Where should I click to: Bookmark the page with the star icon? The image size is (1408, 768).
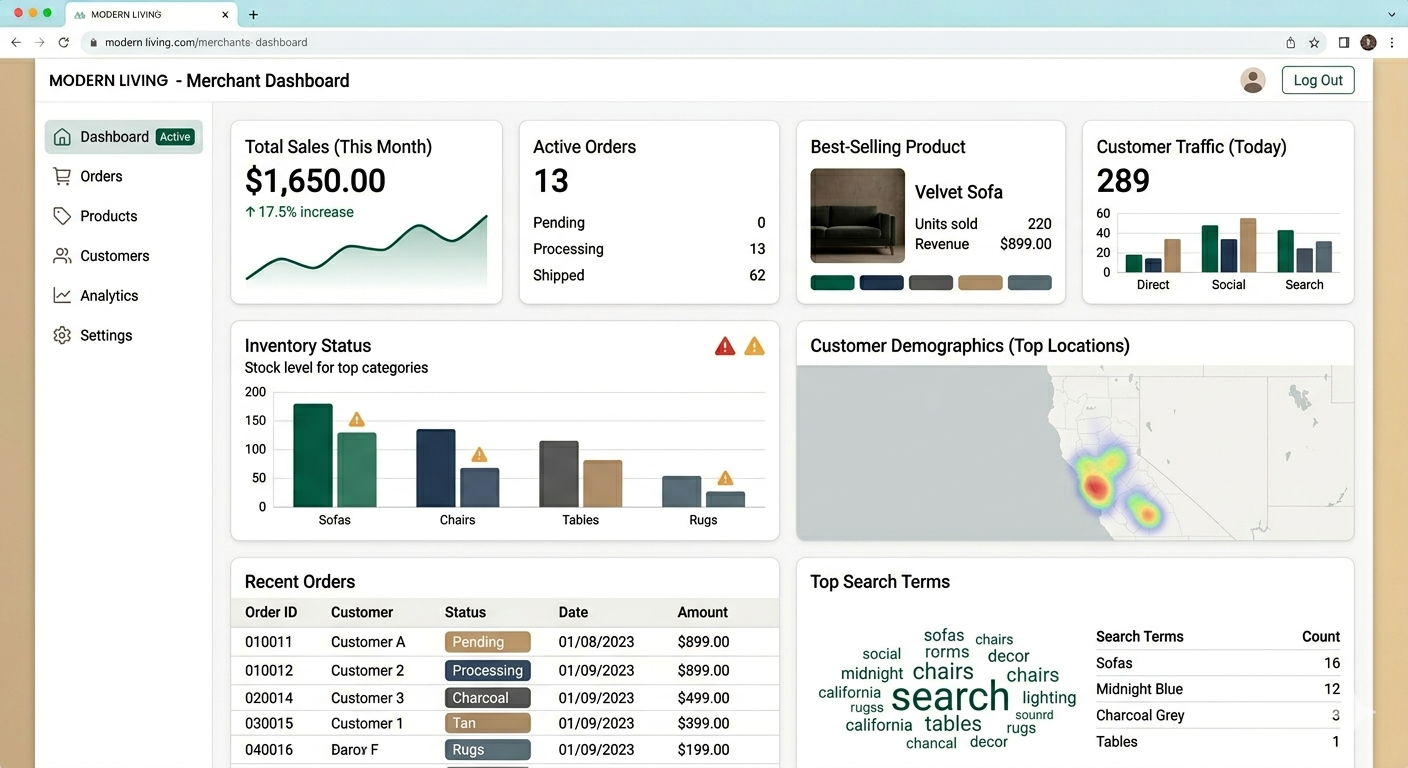click(x=1314, y=42)
